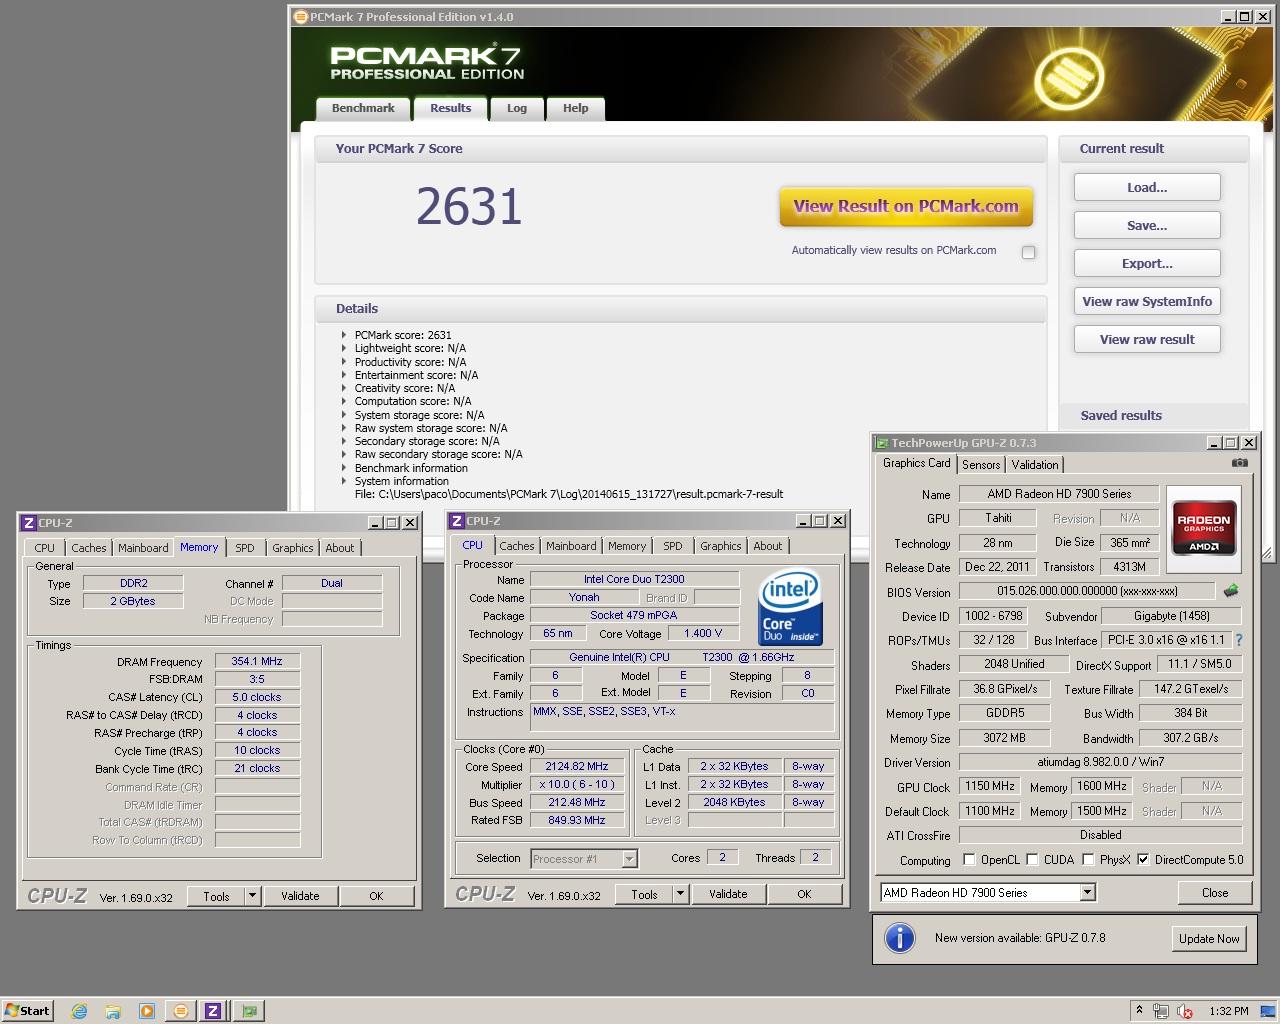Open Caches tab in CPU-Z CPU window

(517, 546)
